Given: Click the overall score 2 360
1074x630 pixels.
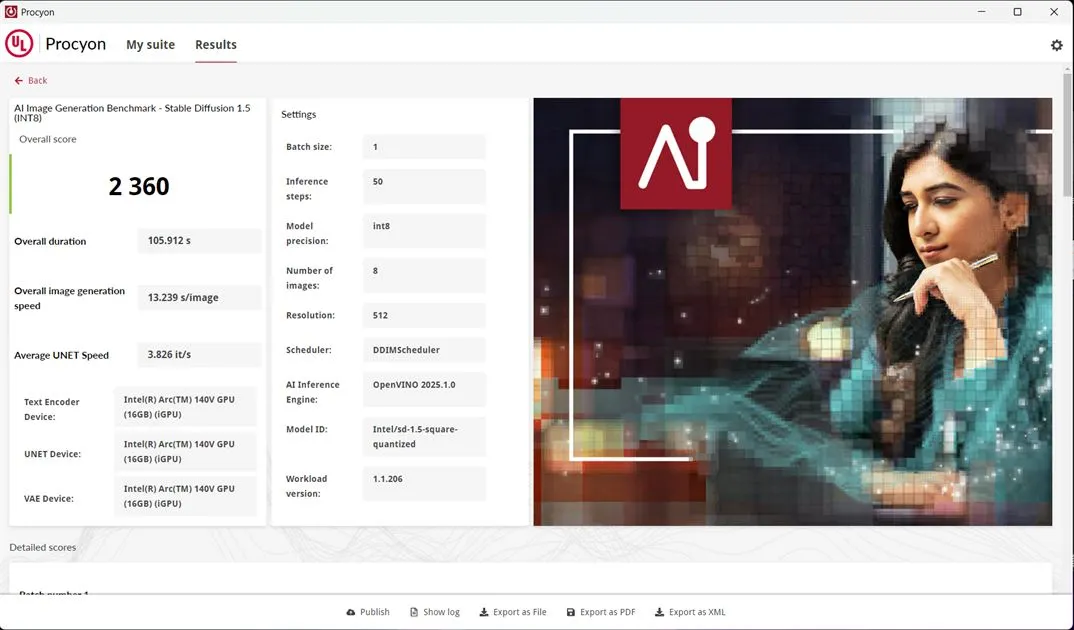Looking at the screenshot, I should tap(139, 186).
